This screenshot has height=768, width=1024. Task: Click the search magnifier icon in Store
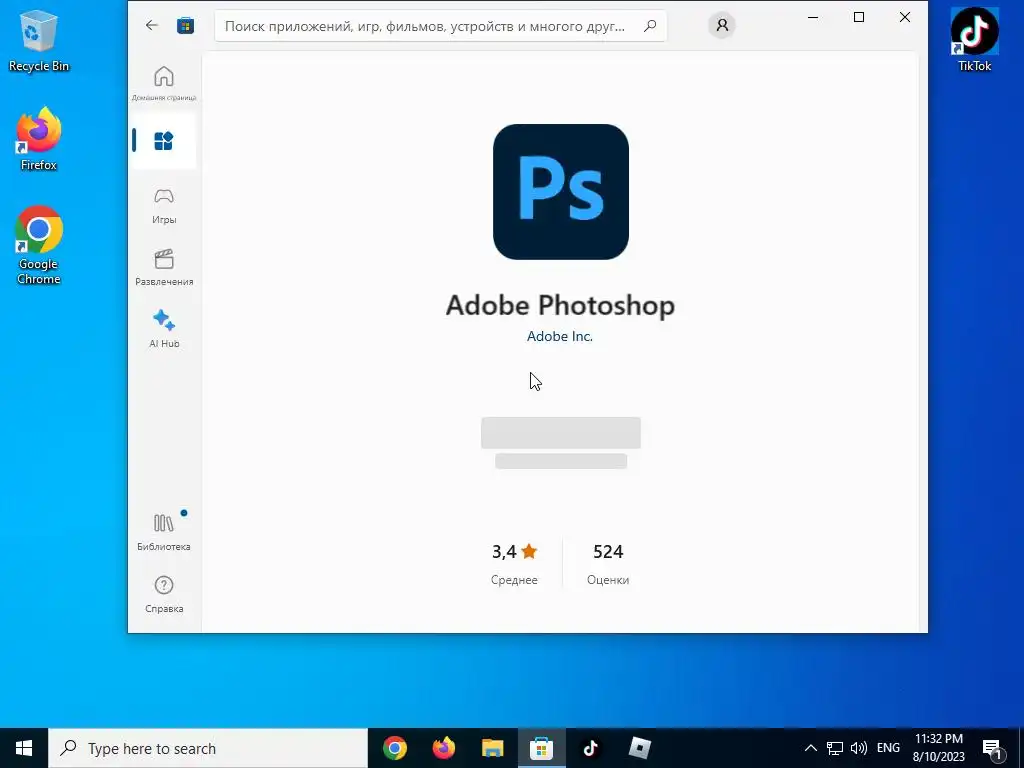(650, 26)
